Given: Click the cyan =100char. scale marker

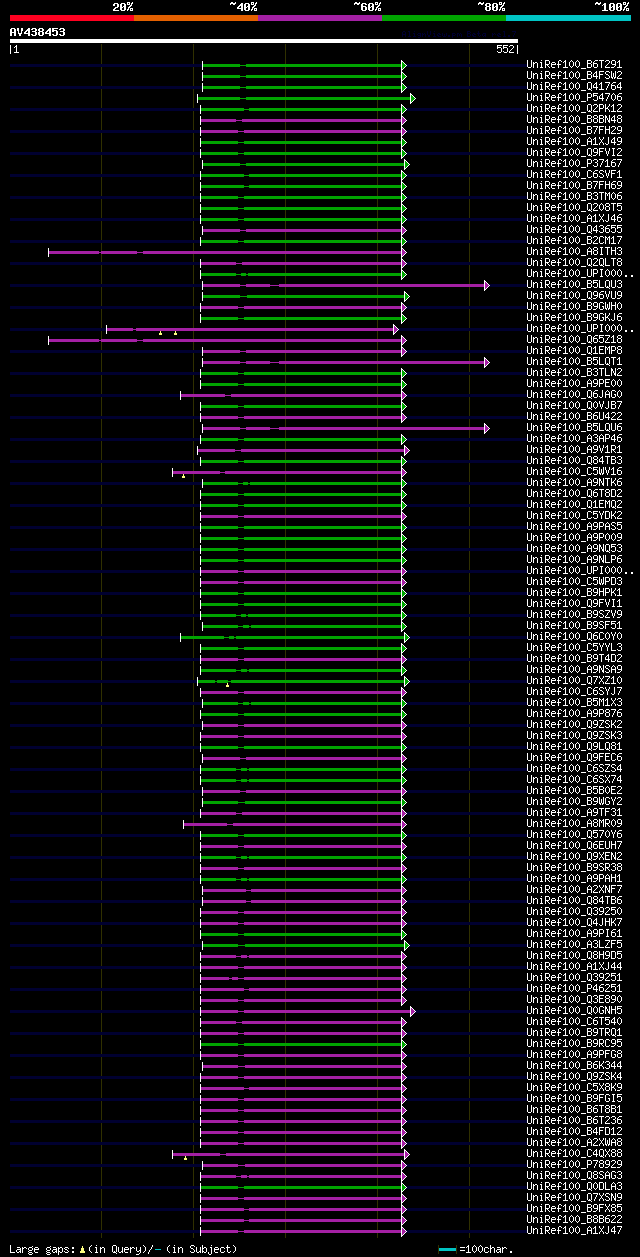Looking at the screenshot, I should pos(447,1249).
